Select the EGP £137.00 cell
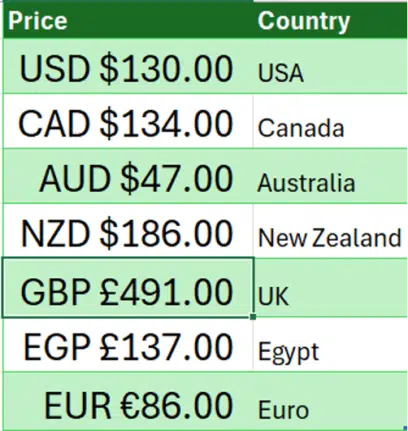This screenshot has height=431, width=408. [128, 345]
